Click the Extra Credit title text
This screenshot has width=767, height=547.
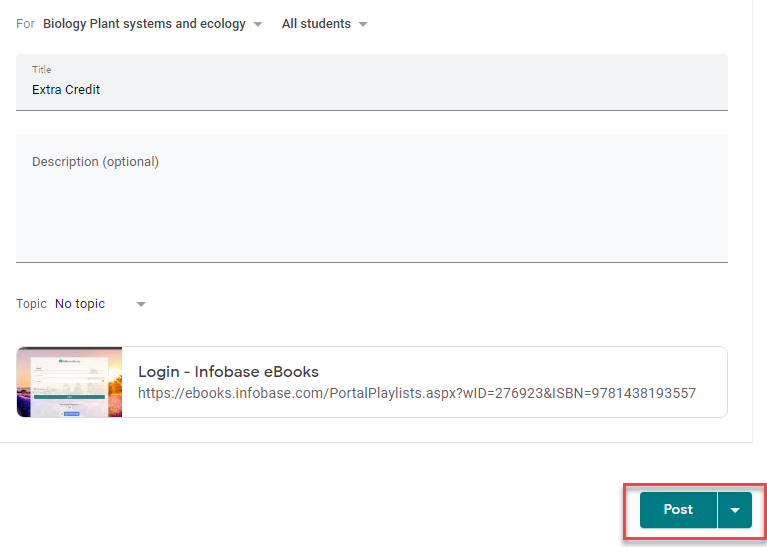(x=66, y=90)
